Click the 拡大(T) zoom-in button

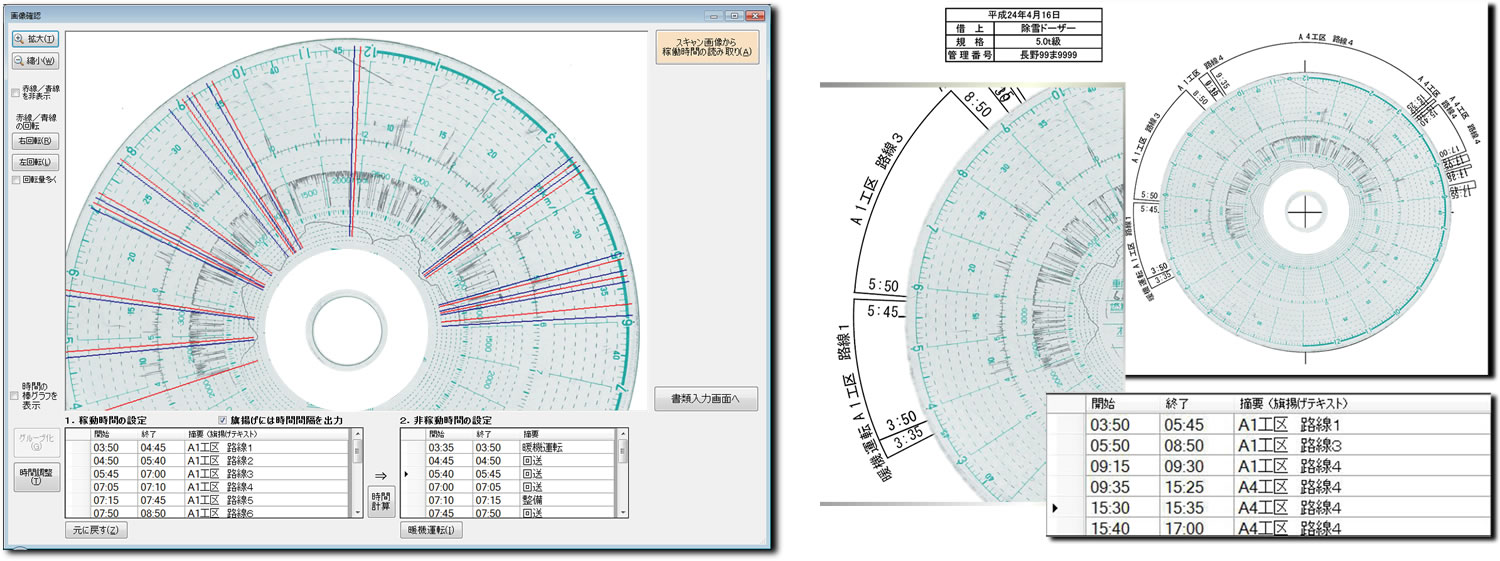35,39
